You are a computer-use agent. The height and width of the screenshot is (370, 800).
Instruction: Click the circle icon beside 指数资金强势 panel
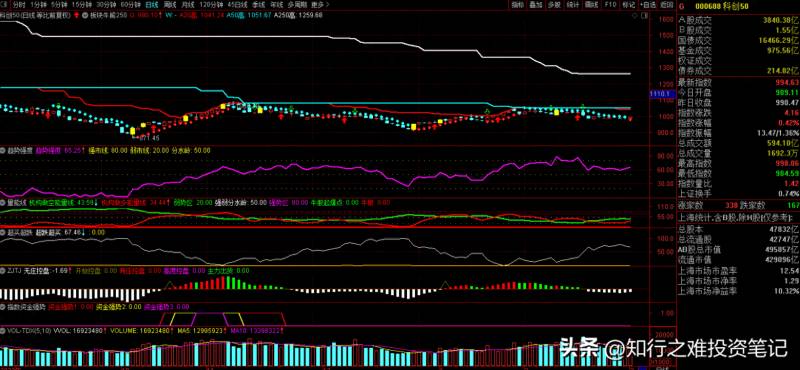click(3, 307)
